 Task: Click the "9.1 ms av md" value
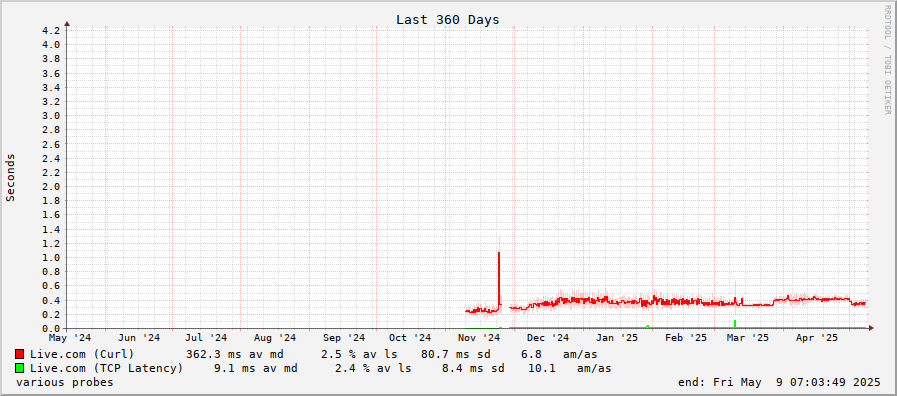pyautogui.click(x=256, y=369)
